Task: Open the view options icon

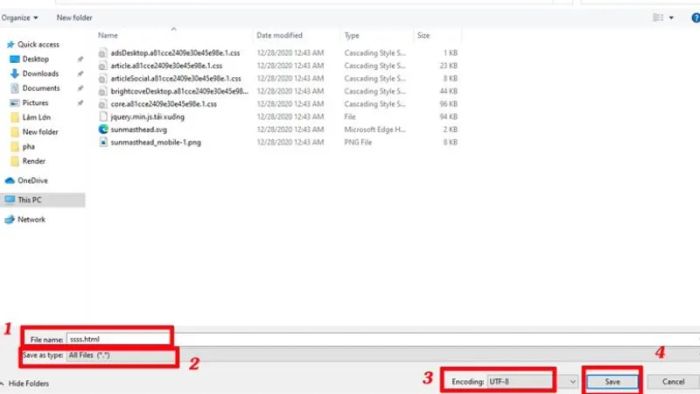Action: pyautogui.click(x=658, y=18)
